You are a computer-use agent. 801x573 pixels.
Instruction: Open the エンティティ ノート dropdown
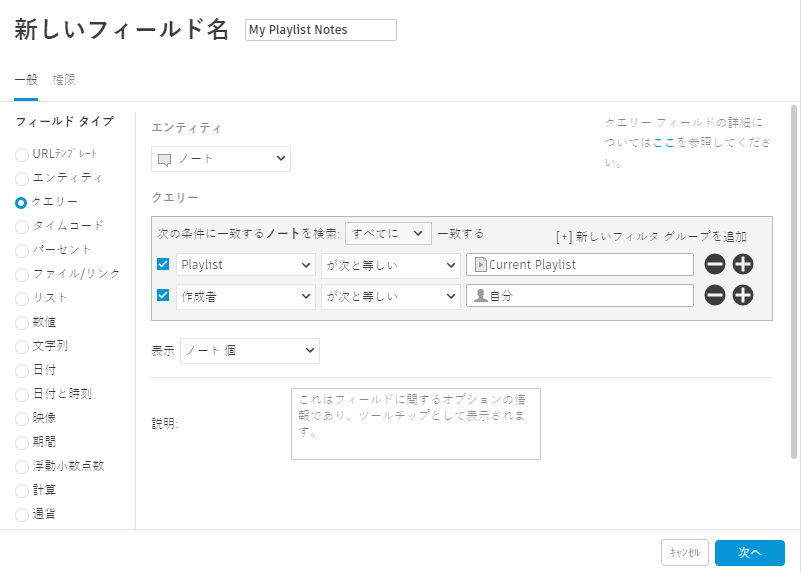point(221,159)
